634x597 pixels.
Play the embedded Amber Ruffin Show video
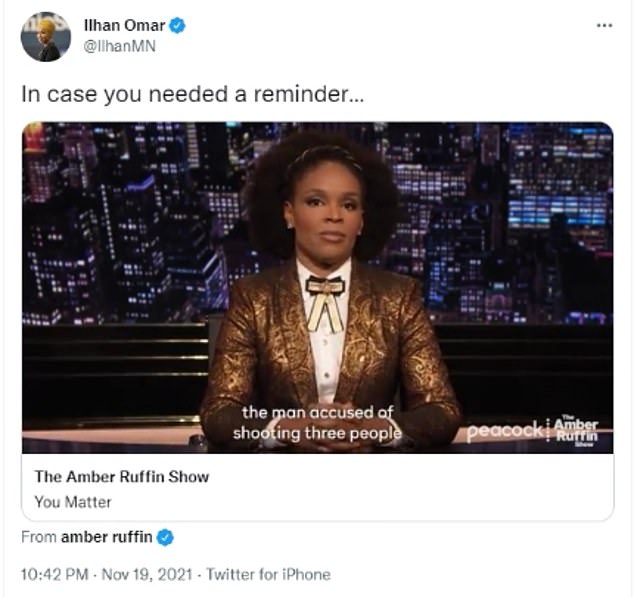317,288
